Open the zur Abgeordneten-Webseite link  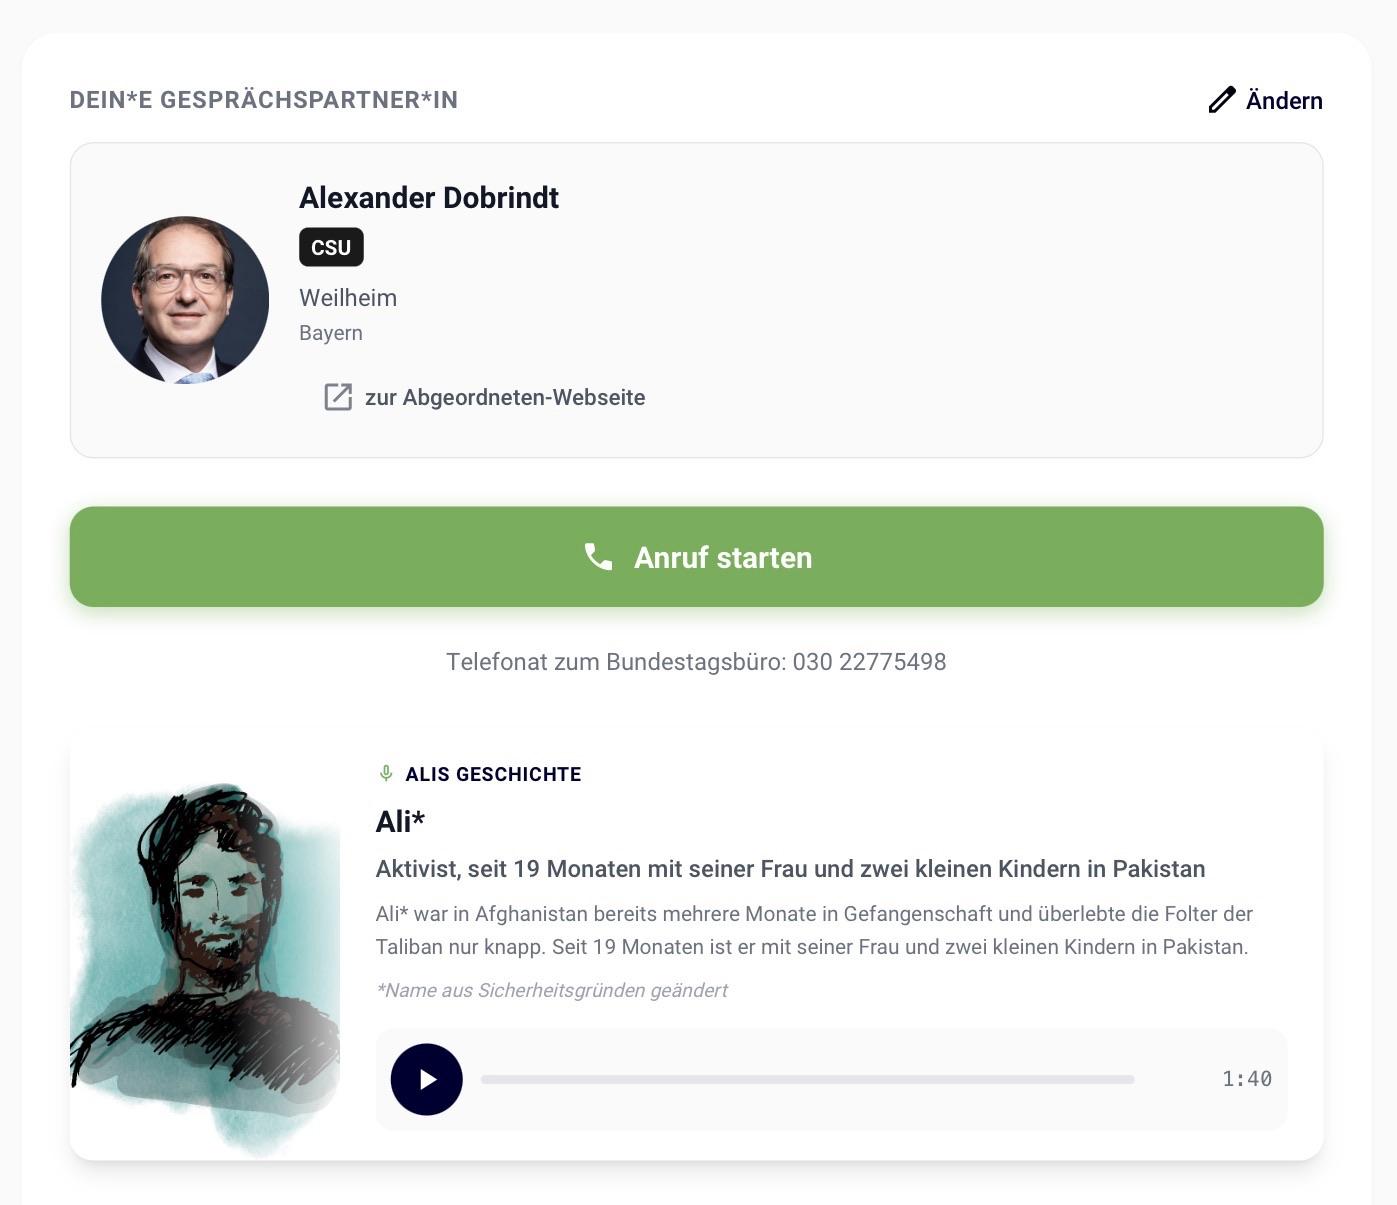504,398
